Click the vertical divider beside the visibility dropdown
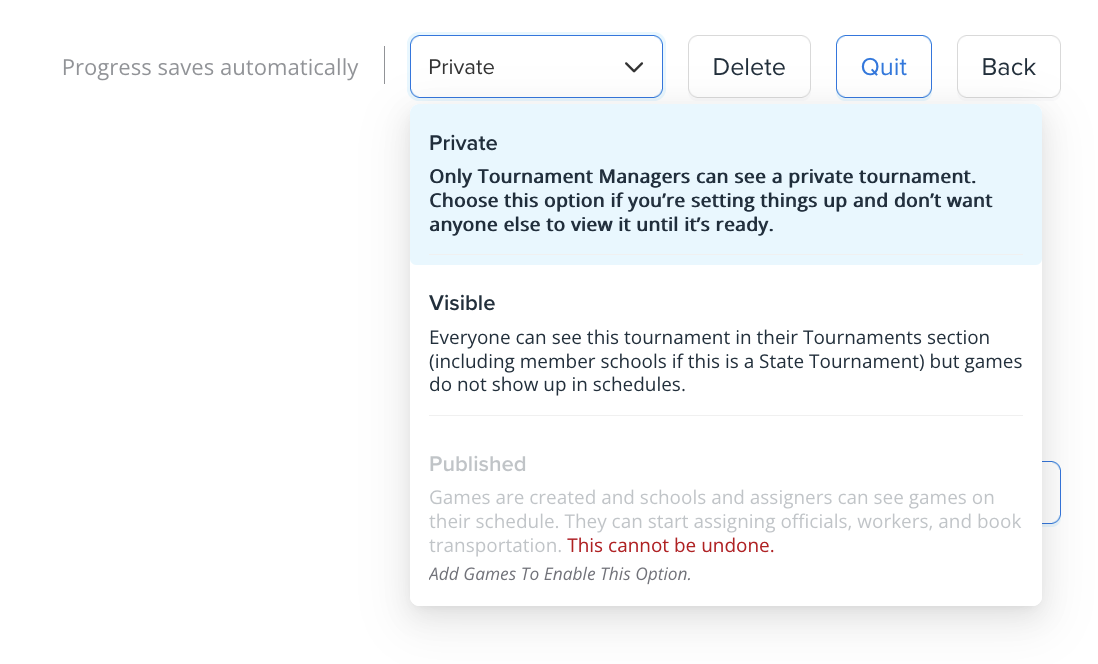This screenshot has width=1098, height=664. 384,65
